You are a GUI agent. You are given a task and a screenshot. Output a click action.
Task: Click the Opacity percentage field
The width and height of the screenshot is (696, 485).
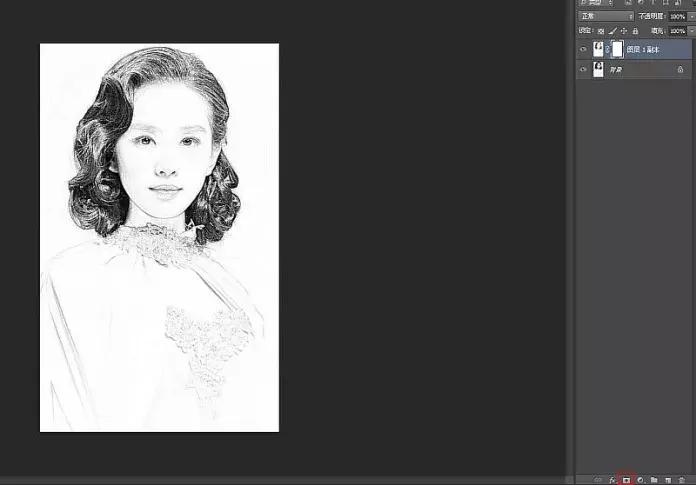677,17
